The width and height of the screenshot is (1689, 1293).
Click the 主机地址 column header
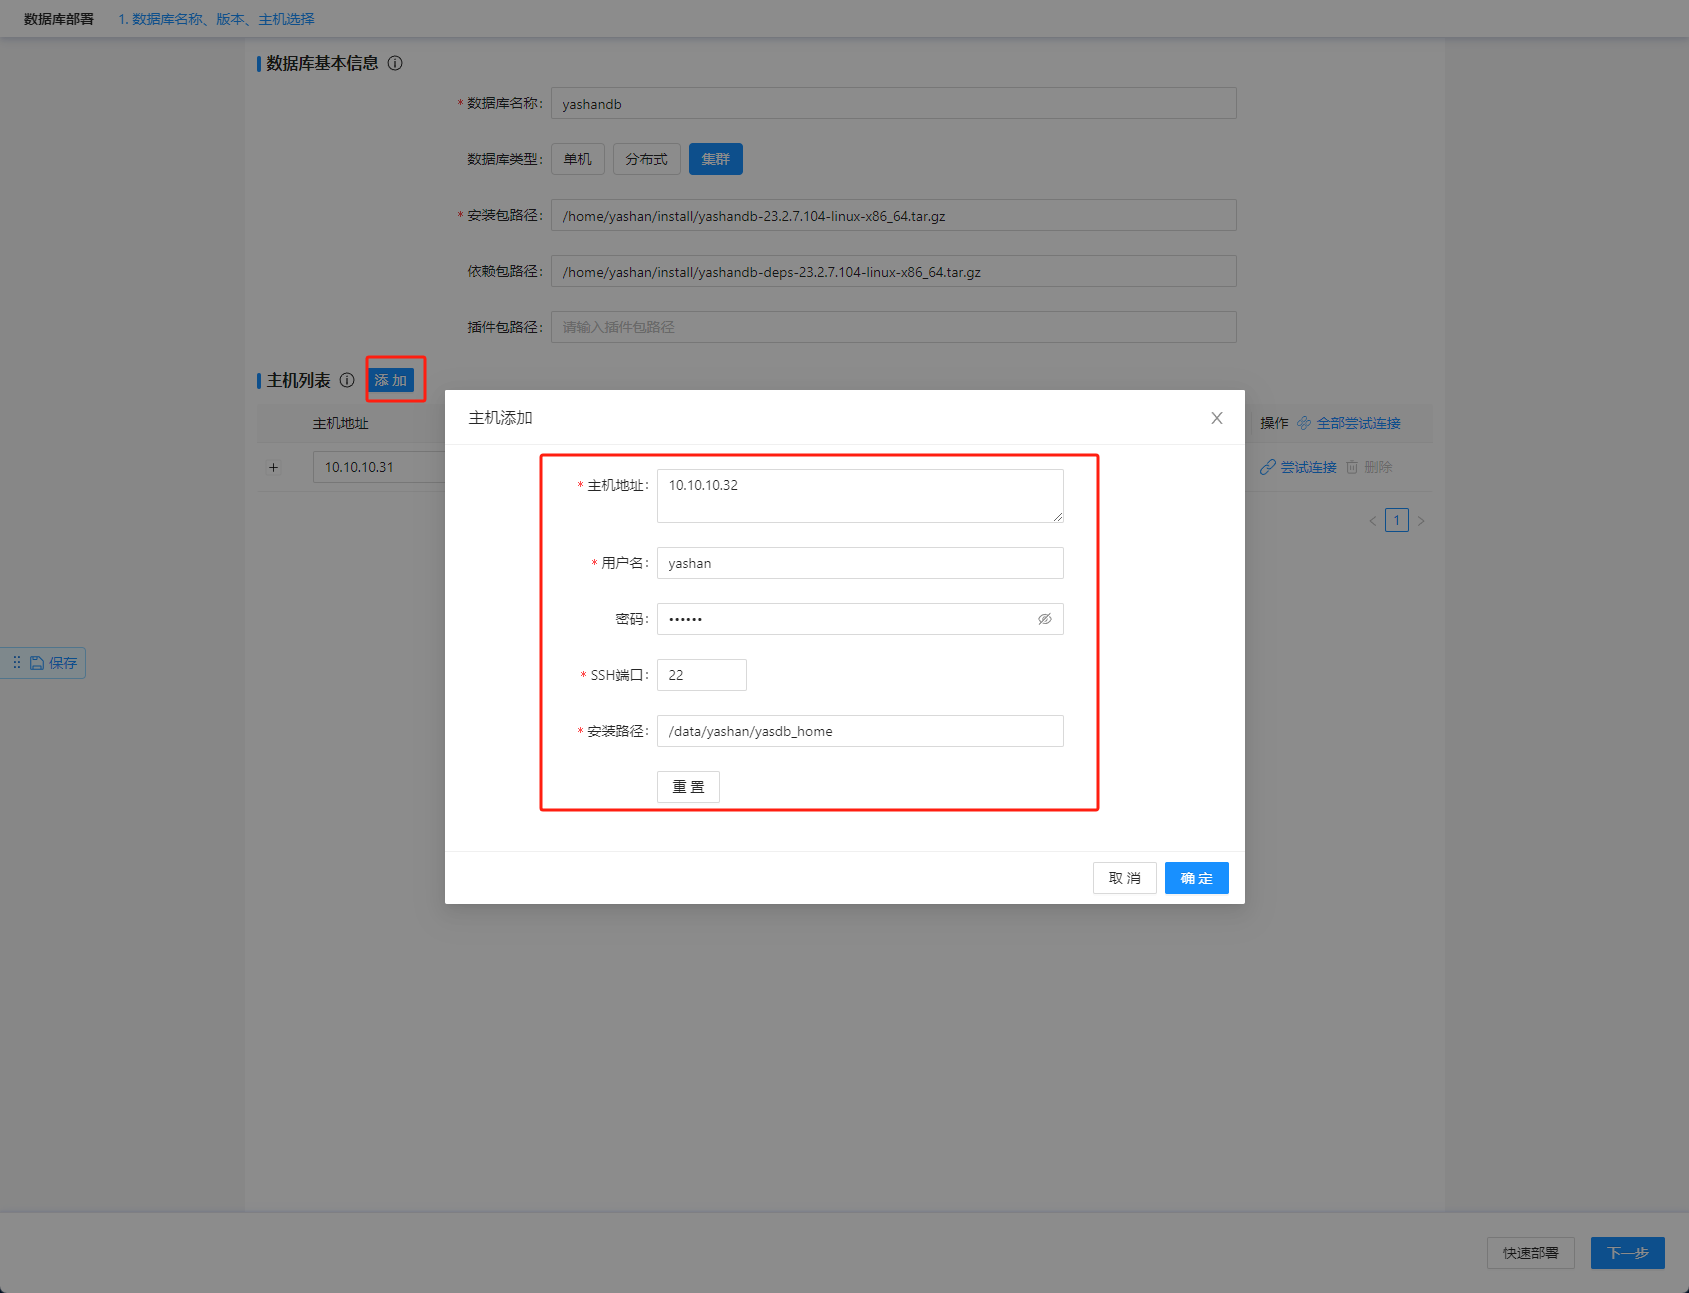tap(341, 423)
